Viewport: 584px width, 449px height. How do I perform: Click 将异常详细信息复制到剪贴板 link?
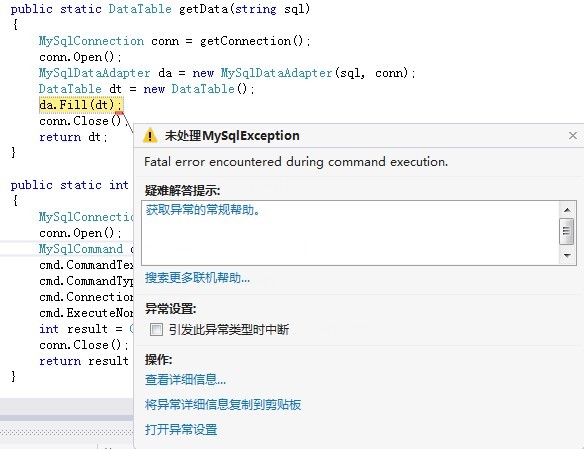click(223, 404)
